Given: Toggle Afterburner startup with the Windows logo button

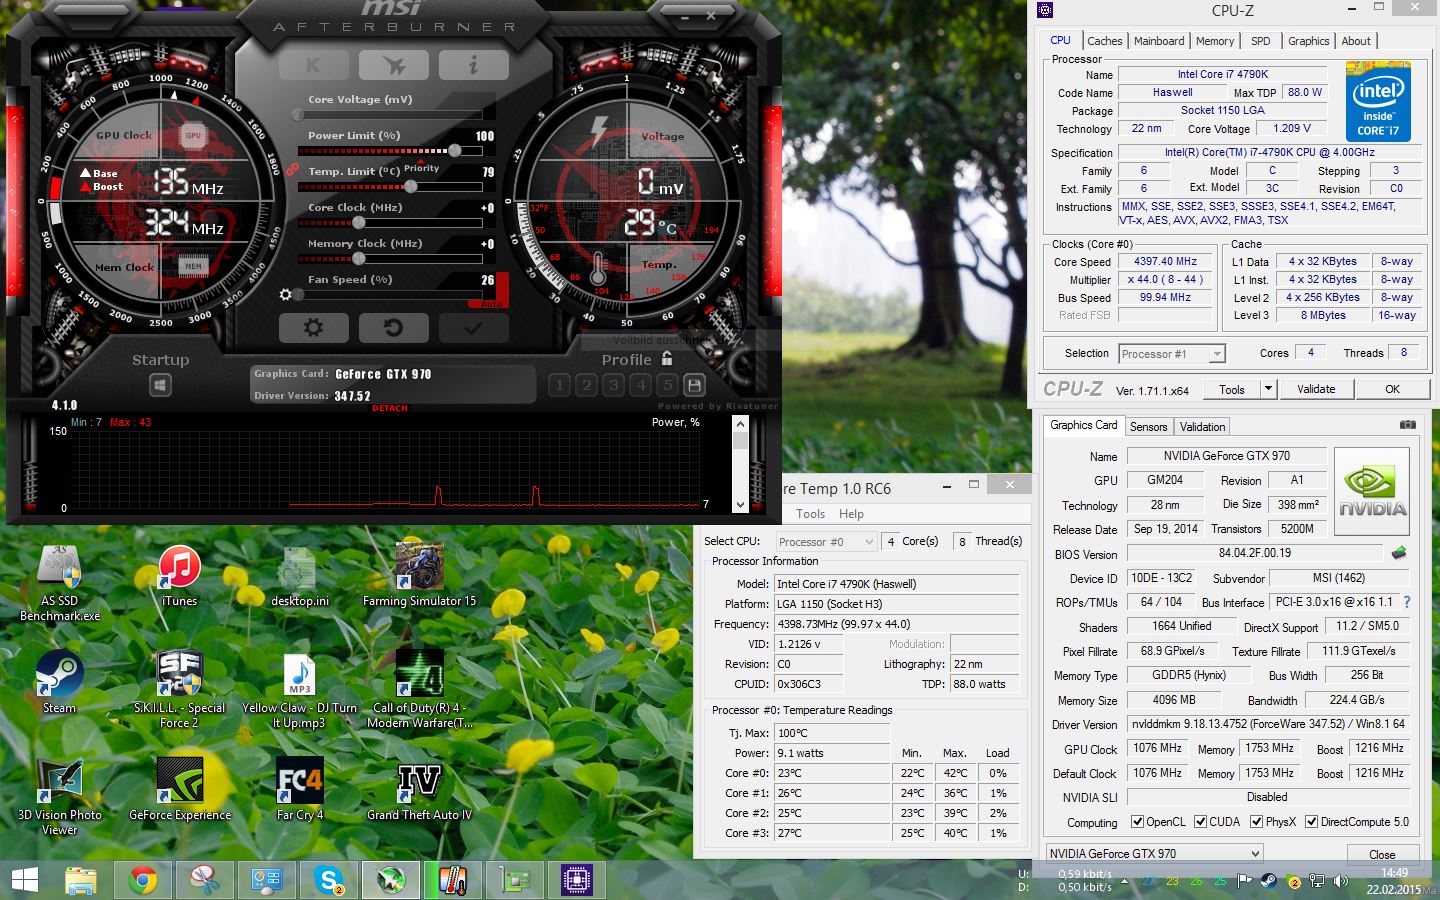Looking at the screenshot, I should pos(160,385).
